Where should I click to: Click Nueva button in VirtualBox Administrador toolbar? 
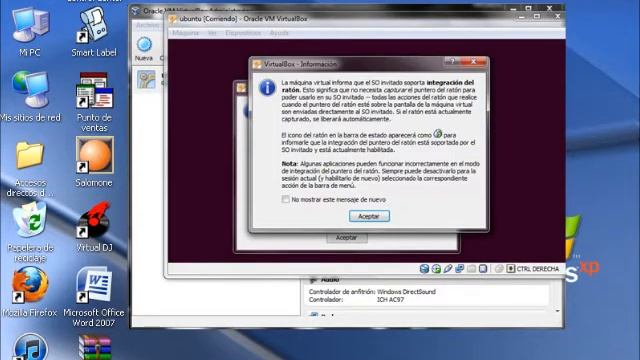pos(144,49)
